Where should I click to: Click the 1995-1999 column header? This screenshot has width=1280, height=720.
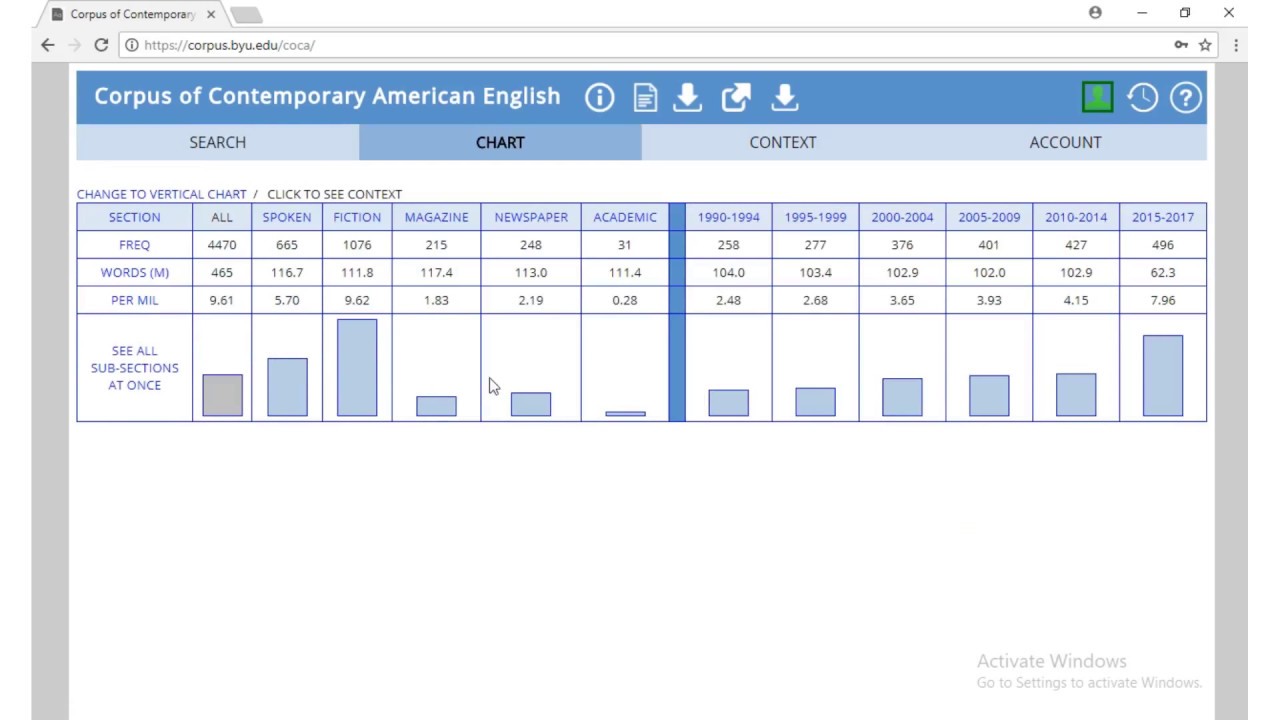tap(815, 217)
